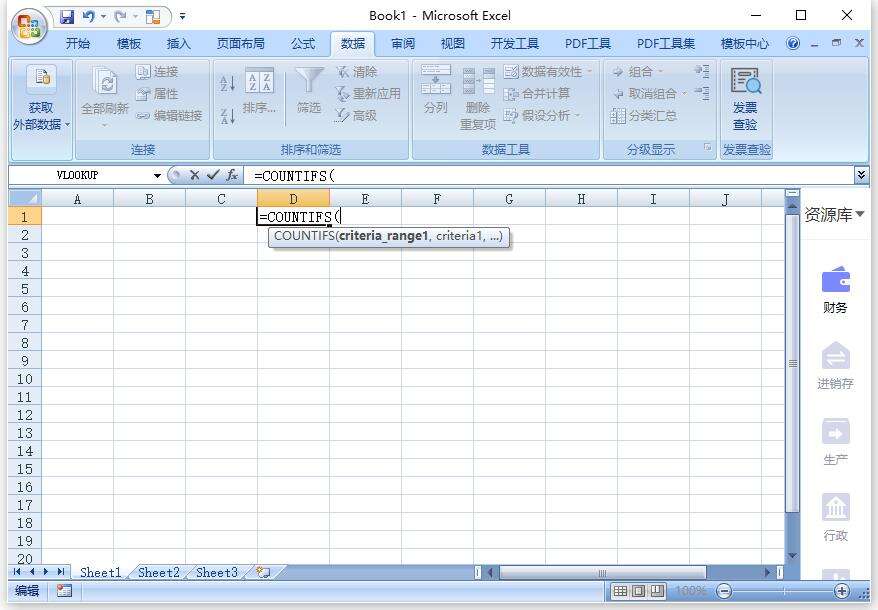Click Text to Columns (分列)

(x=436, y=90)
